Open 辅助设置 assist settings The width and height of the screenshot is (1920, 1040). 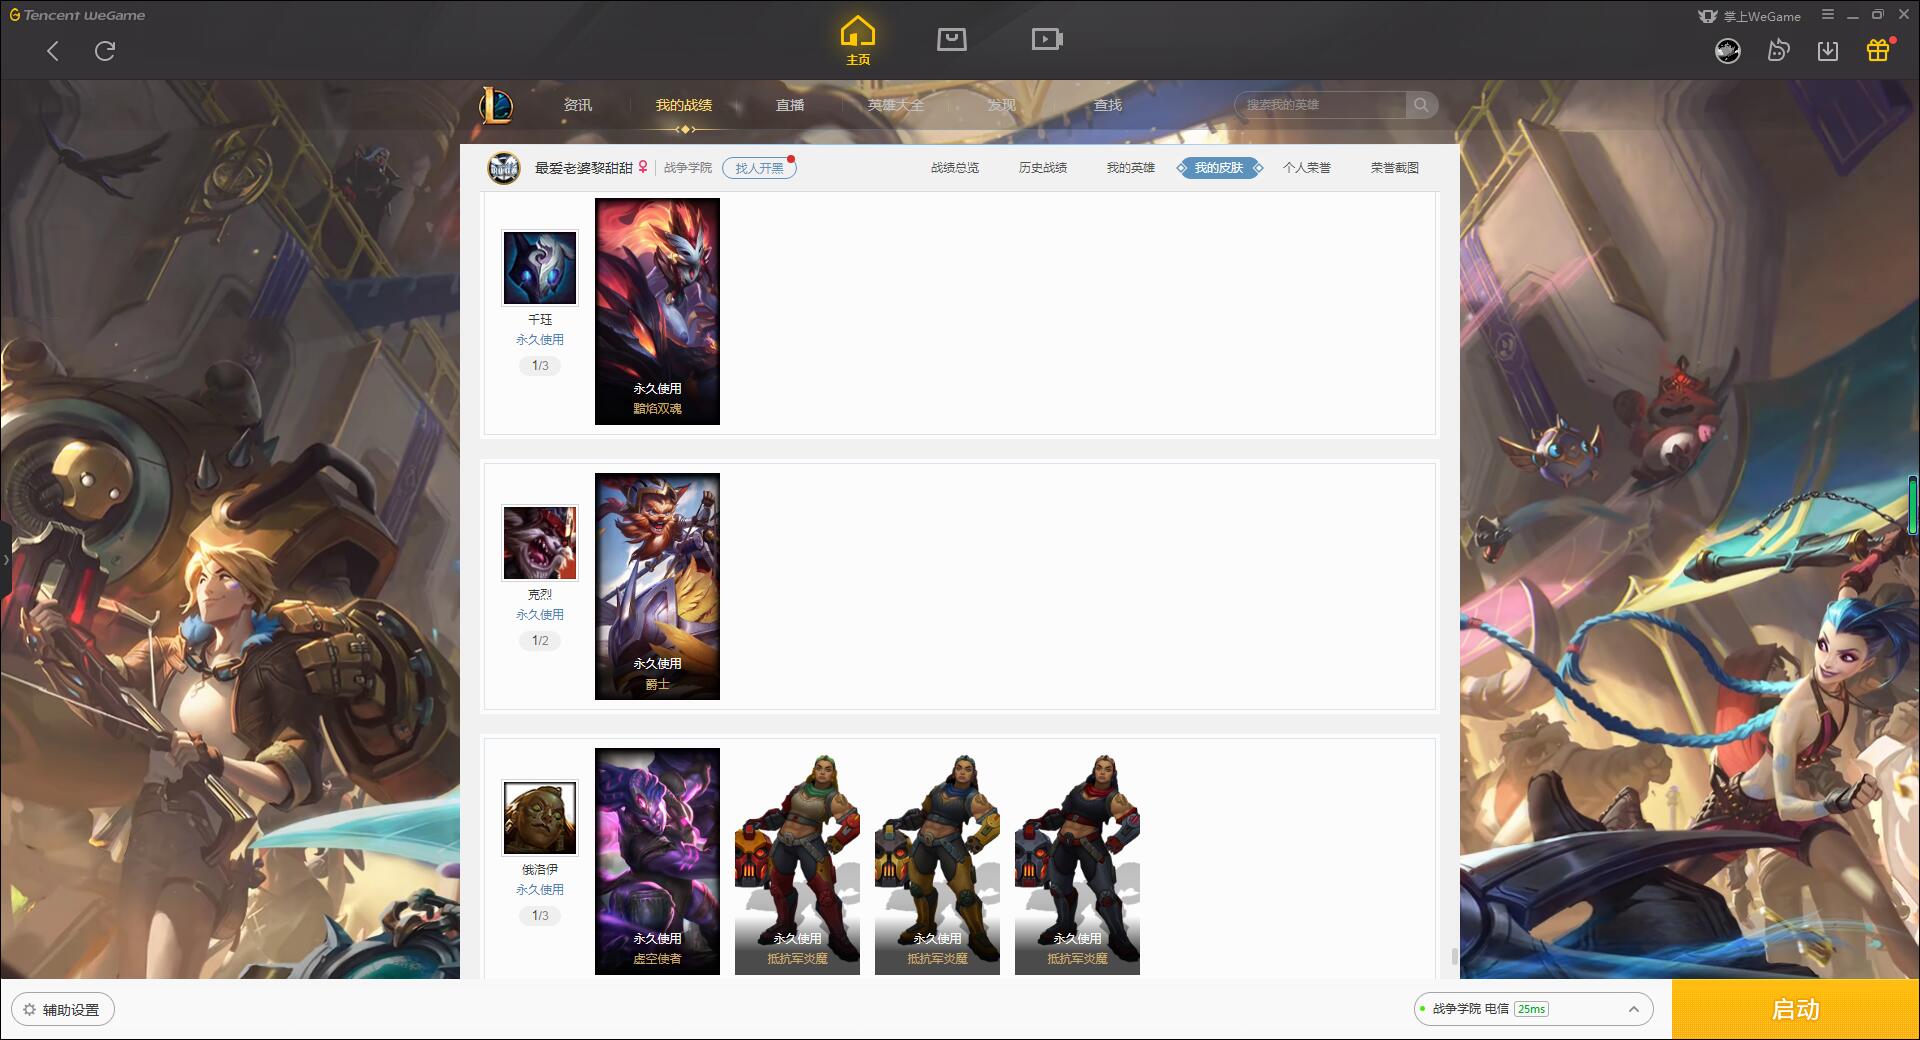pos(63,1010)
